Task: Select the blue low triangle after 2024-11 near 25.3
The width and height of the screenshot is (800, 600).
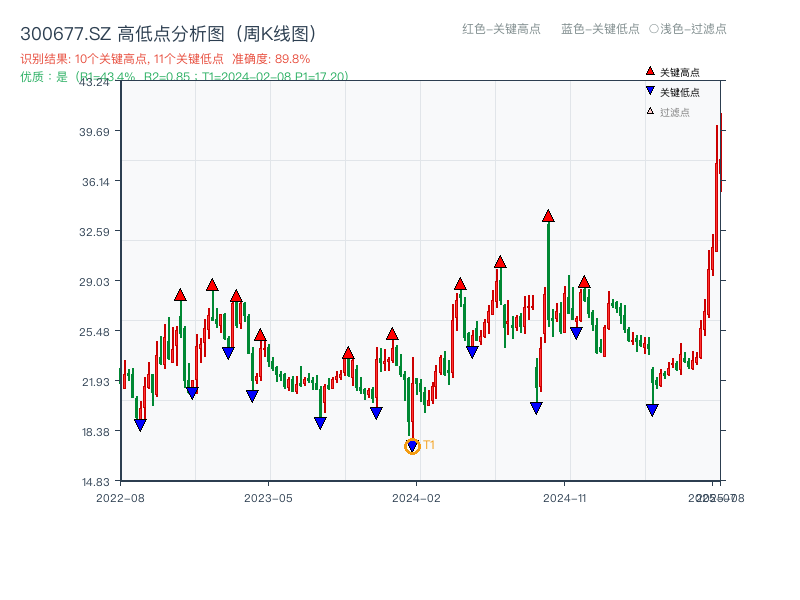Action: click(576, 334)
